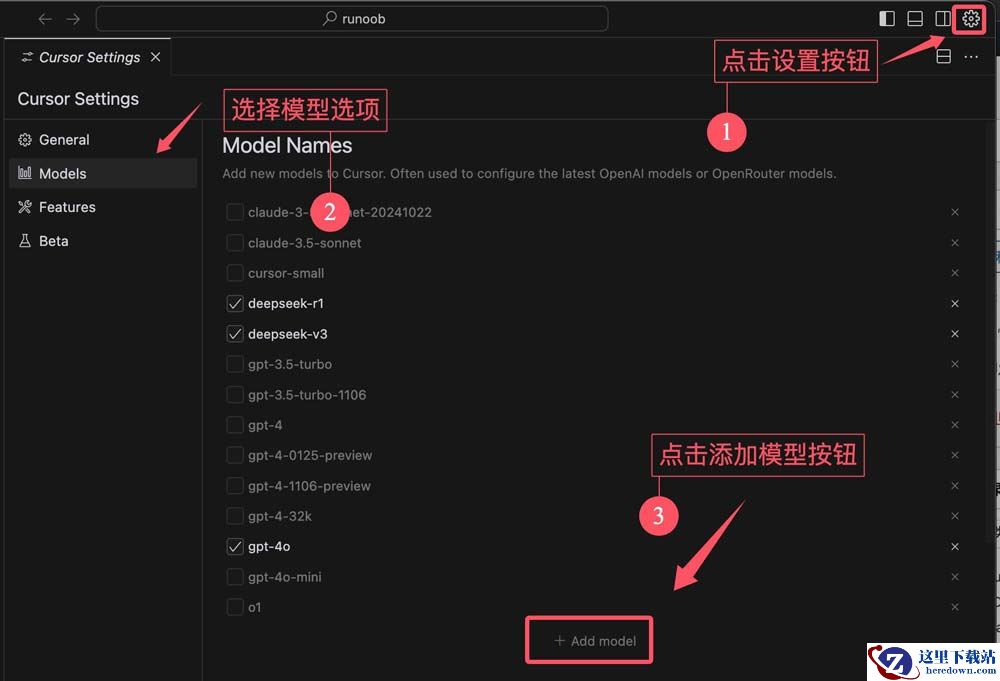Click the Model Names heading
This screenshot has height=681, width=1000.
[287, 145]
